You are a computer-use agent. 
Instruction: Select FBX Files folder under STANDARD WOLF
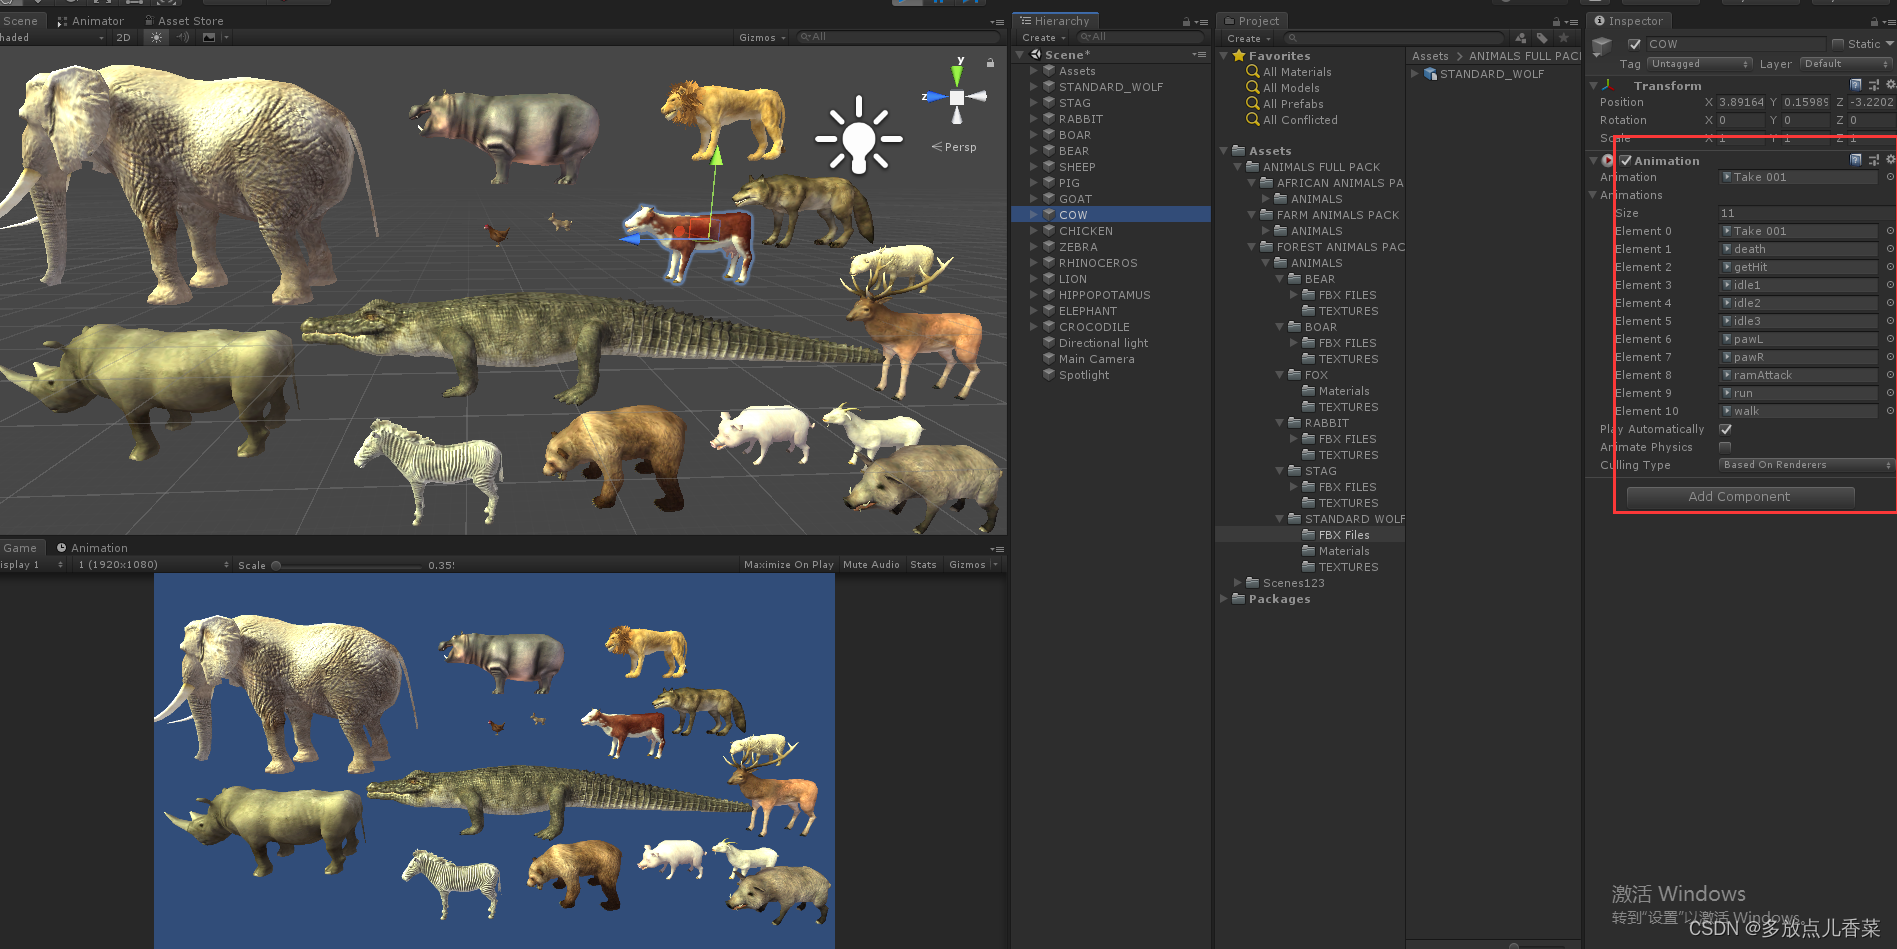click(1344, 535)
